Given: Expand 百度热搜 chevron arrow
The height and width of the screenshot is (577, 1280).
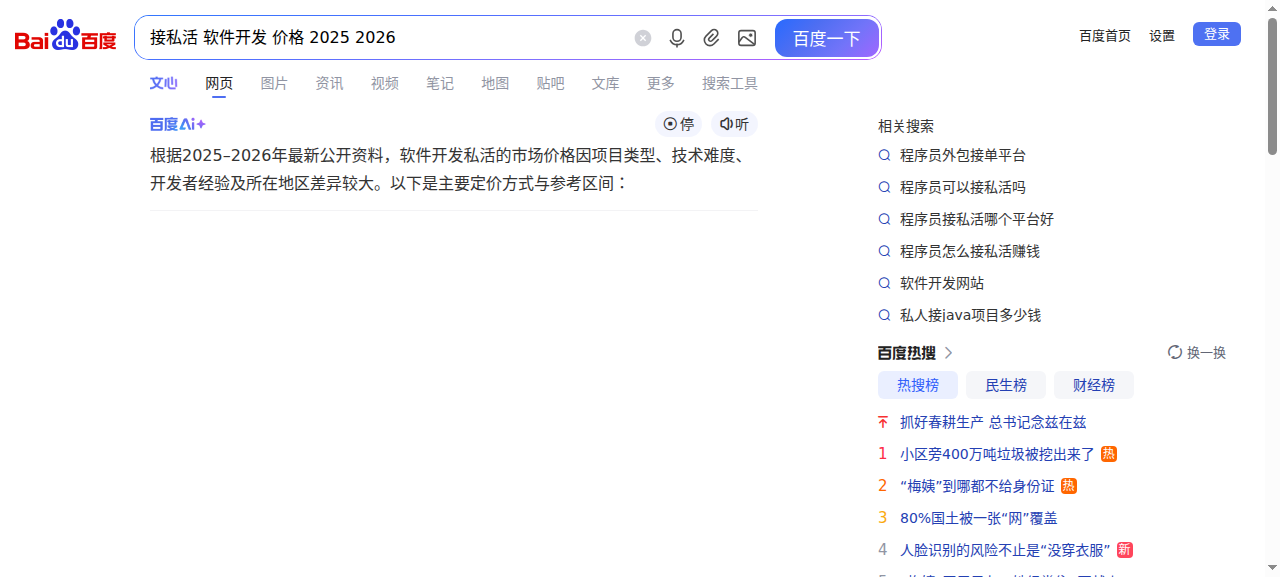Looking at the screenshot, I should pos(949,353).
